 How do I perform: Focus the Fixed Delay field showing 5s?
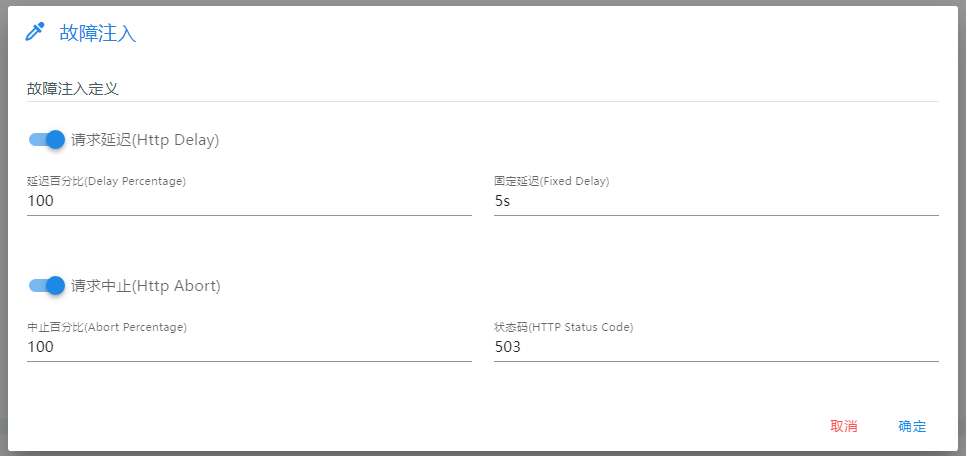tap(716, 201)
